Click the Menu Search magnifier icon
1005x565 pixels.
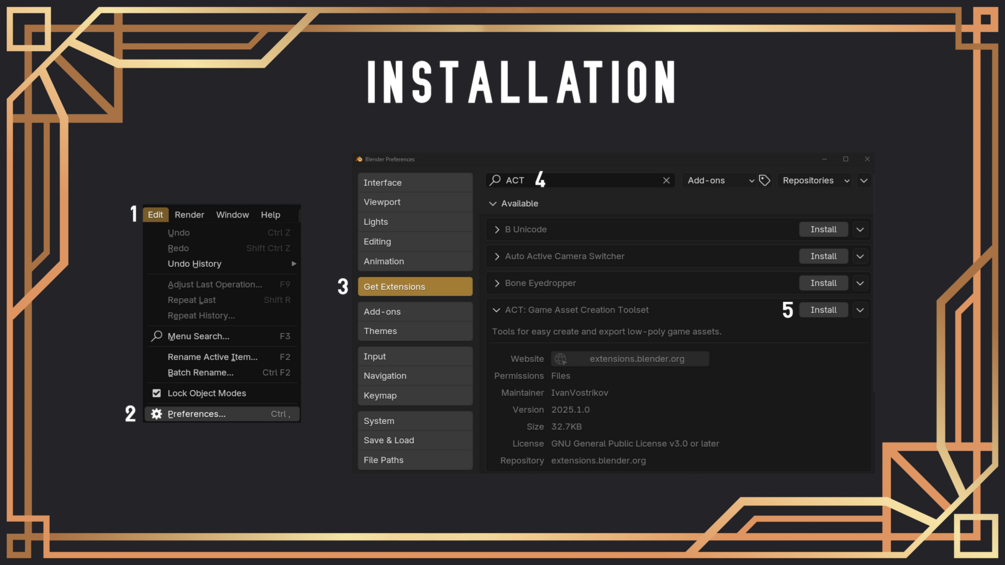pyautogui.click(x=156, y=336)
